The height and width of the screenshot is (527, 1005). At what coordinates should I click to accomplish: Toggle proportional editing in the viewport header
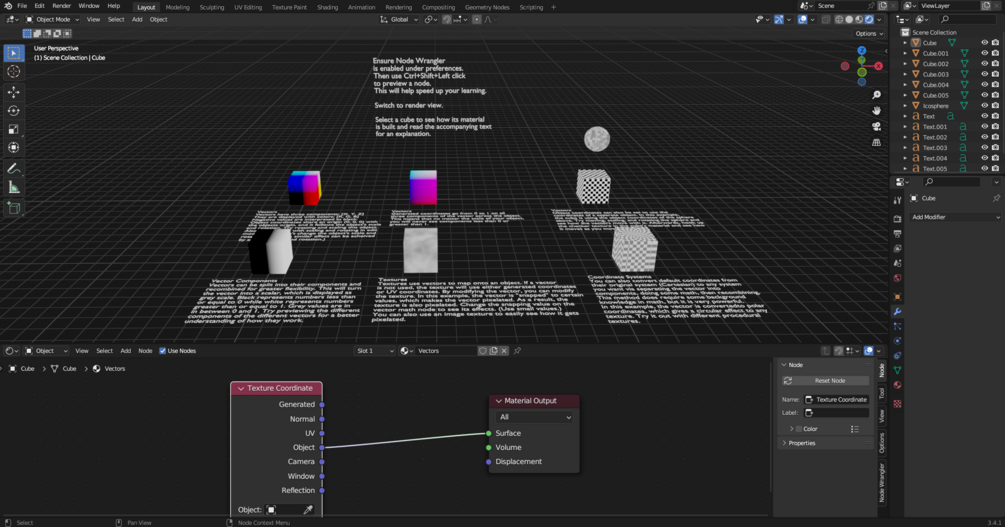pyautogui.click(x=477, y=20)
